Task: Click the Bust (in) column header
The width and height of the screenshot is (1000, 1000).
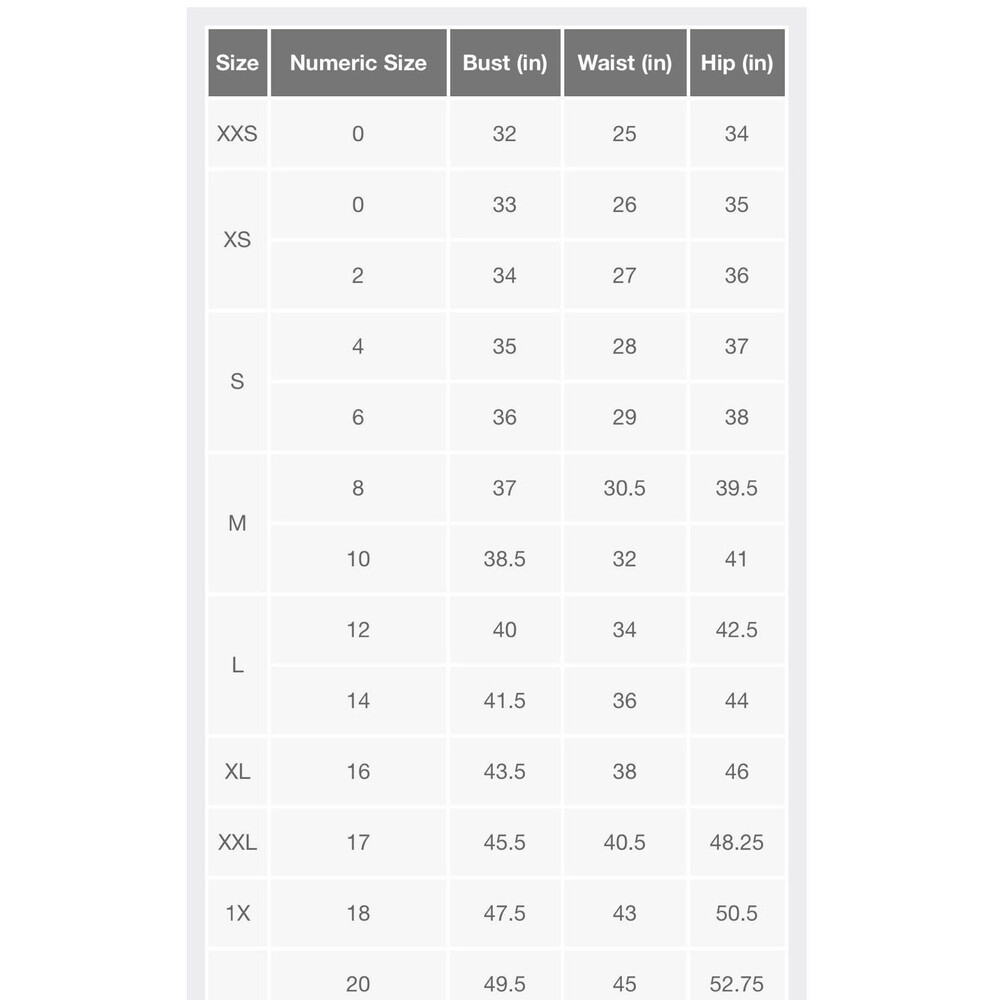Action: click(504, 62)
